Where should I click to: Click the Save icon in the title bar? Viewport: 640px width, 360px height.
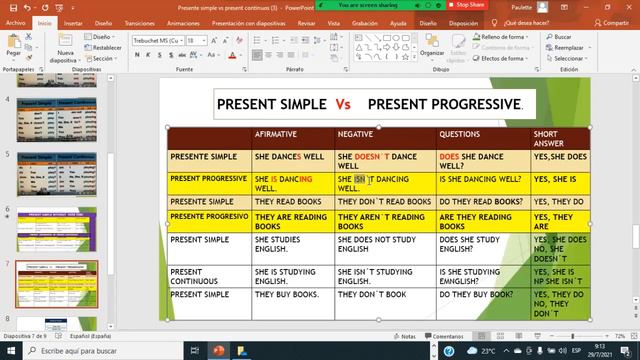pos(13,8)
